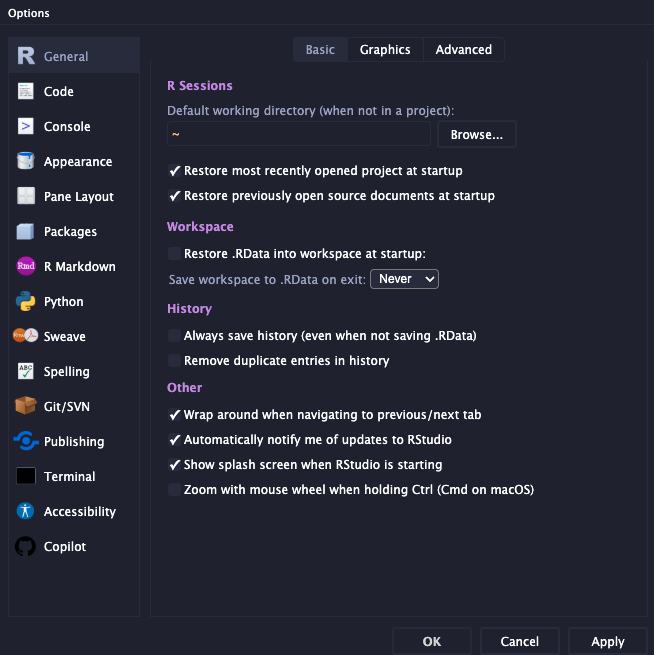Enable Restore .RData into workspace checkbox
This screenshot has width=654, height=655.
click(x=175, y=254)
